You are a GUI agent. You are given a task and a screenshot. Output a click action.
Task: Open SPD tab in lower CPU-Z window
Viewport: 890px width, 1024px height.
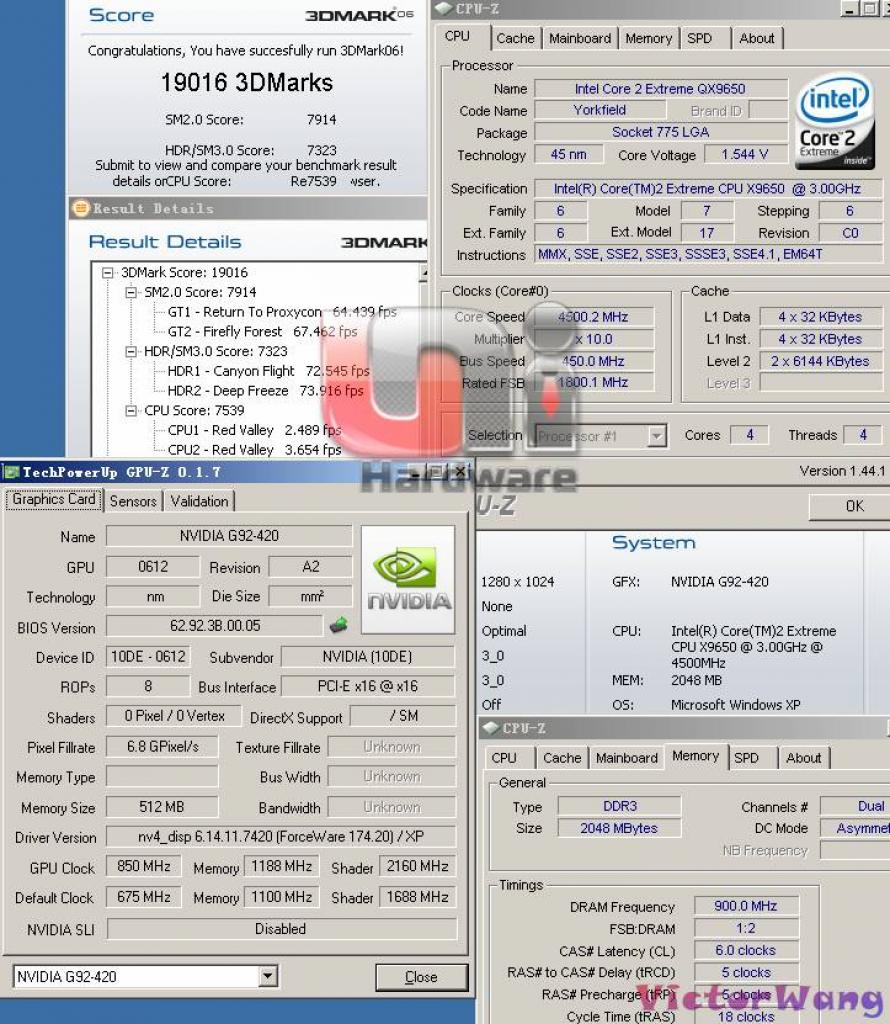pos(746,758)
